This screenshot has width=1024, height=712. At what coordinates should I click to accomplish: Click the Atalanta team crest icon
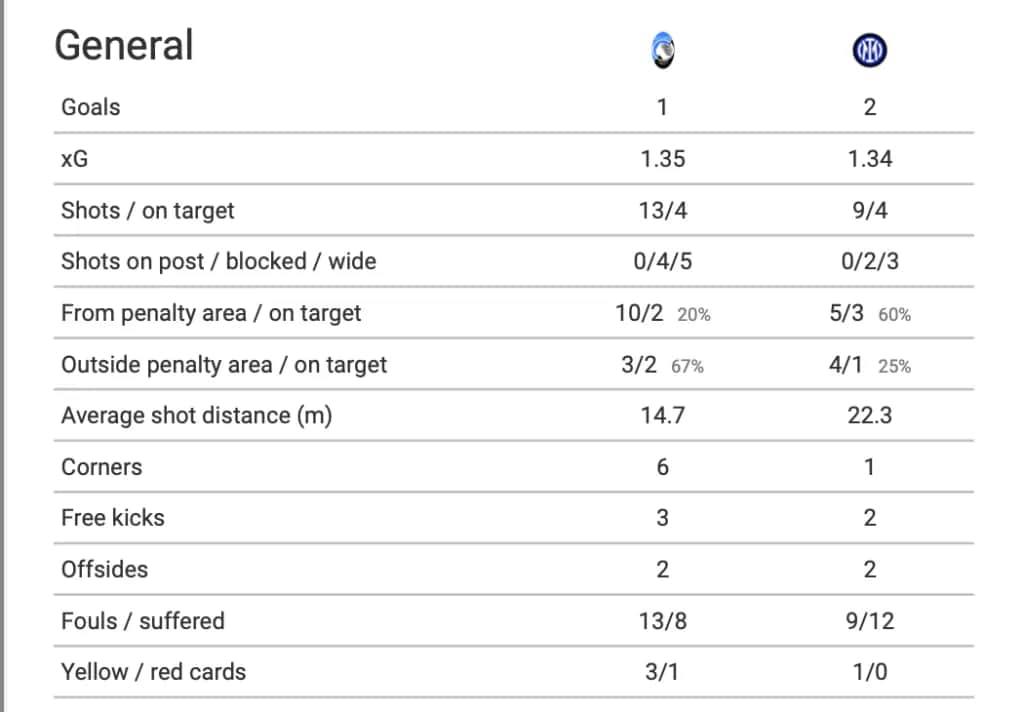(x=662, y=50)
